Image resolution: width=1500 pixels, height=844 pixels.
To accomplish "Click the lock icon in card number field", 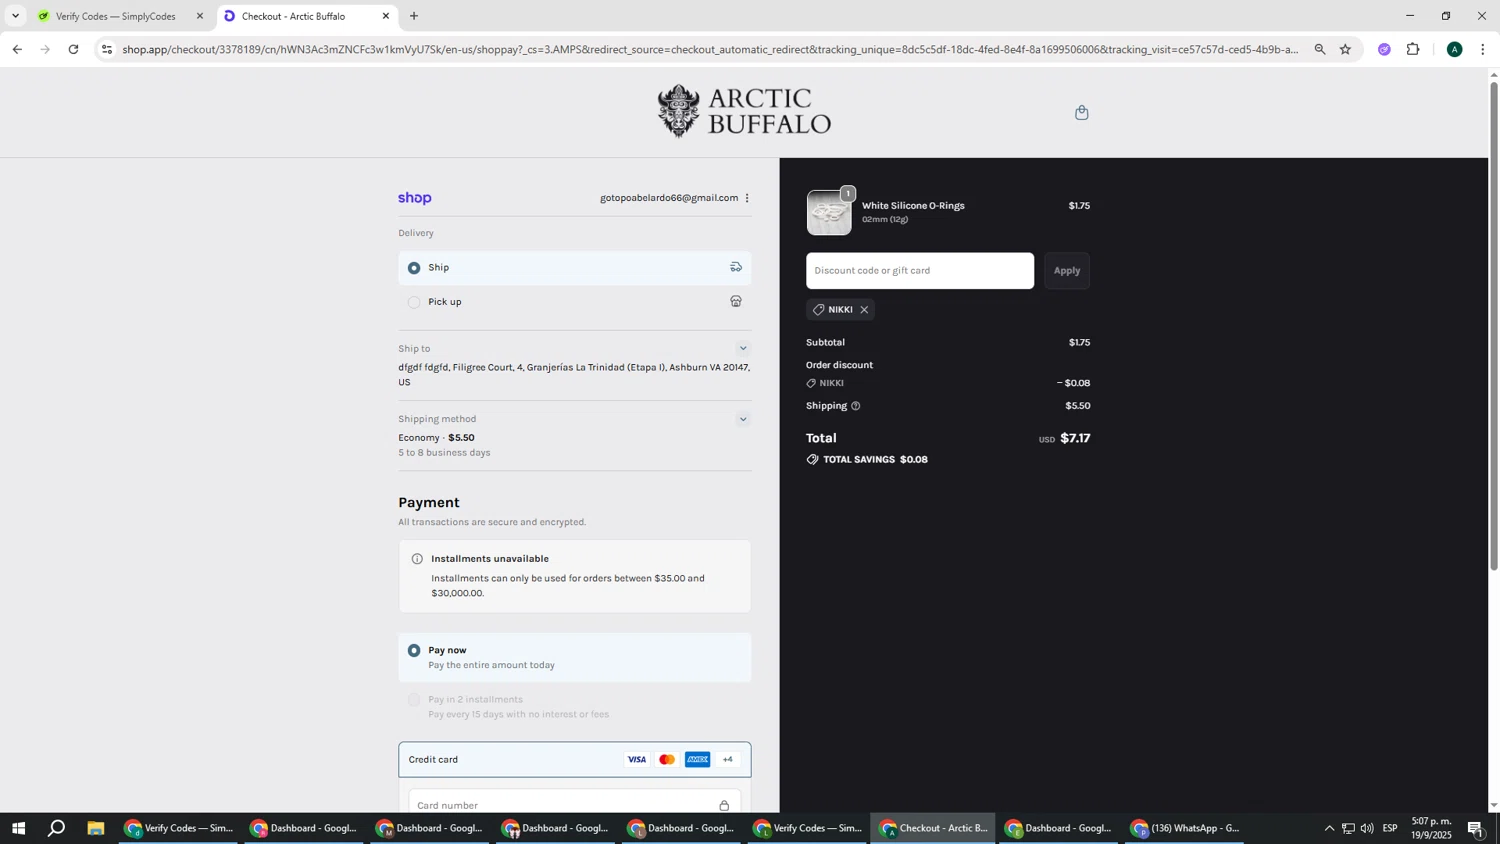I will point(724,806).
